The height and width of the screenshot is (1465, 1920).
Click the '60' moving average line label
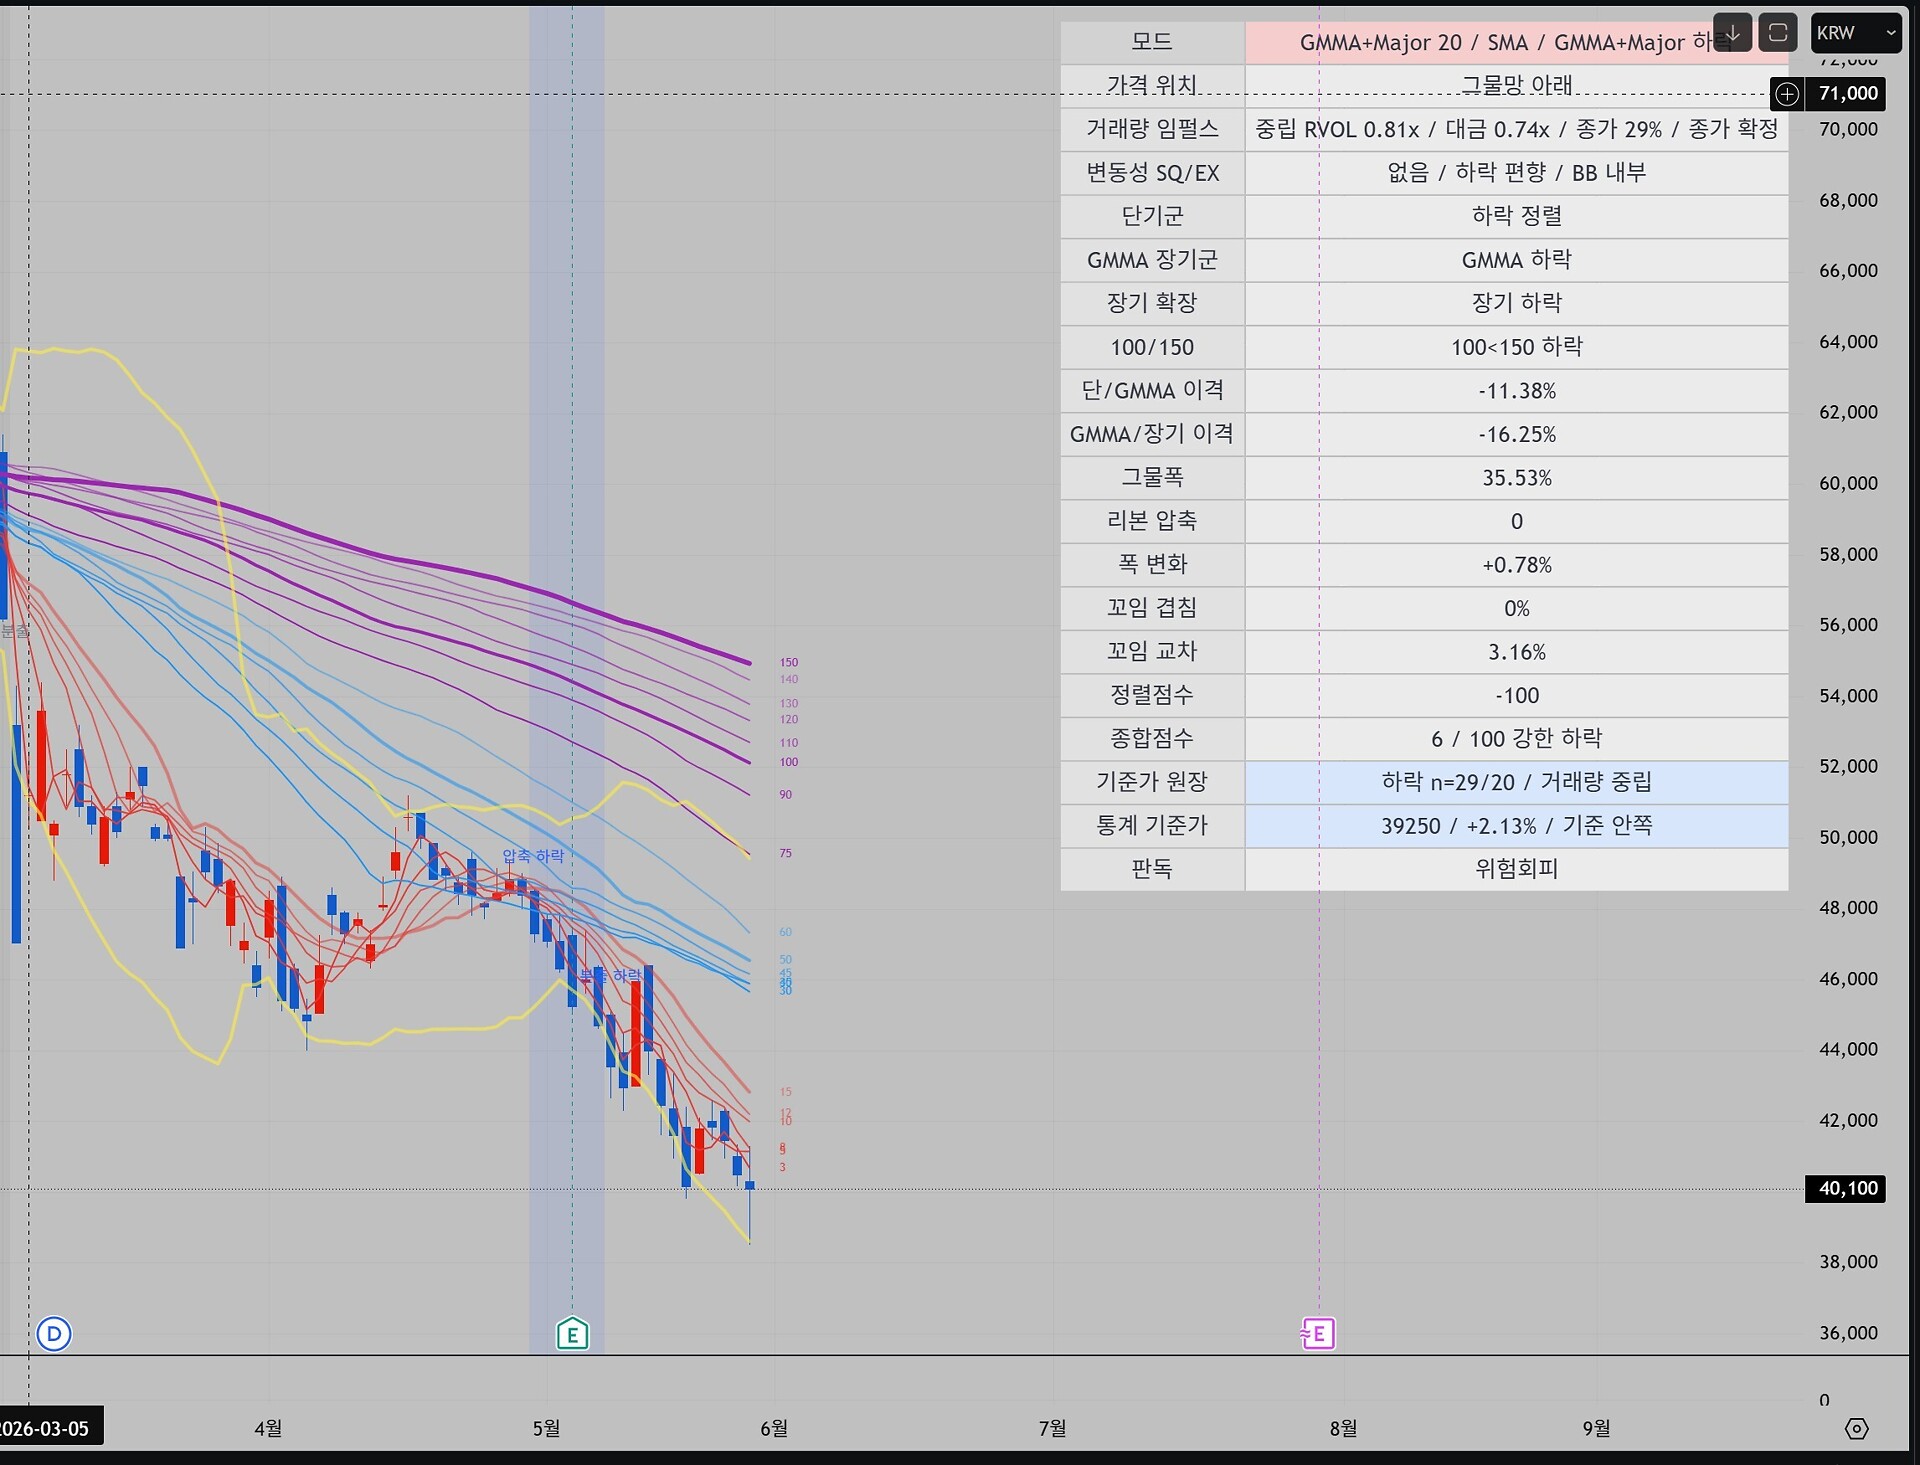point(786,932)
